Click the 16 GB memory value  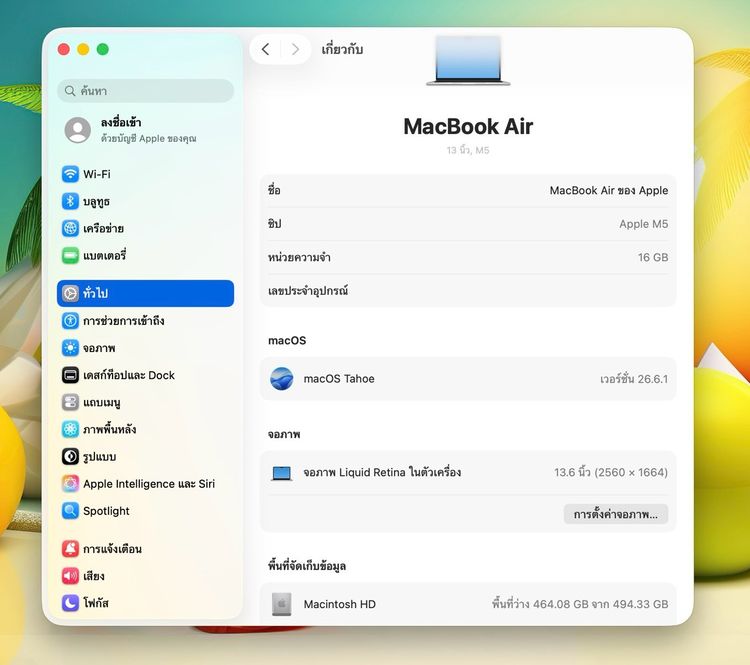(x=653, y=257)
